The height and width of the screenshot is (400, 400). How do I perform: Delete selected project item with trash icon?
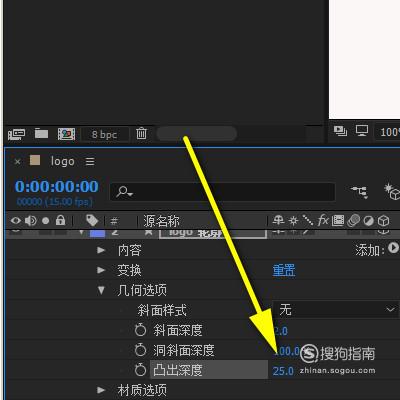[141, 134]
